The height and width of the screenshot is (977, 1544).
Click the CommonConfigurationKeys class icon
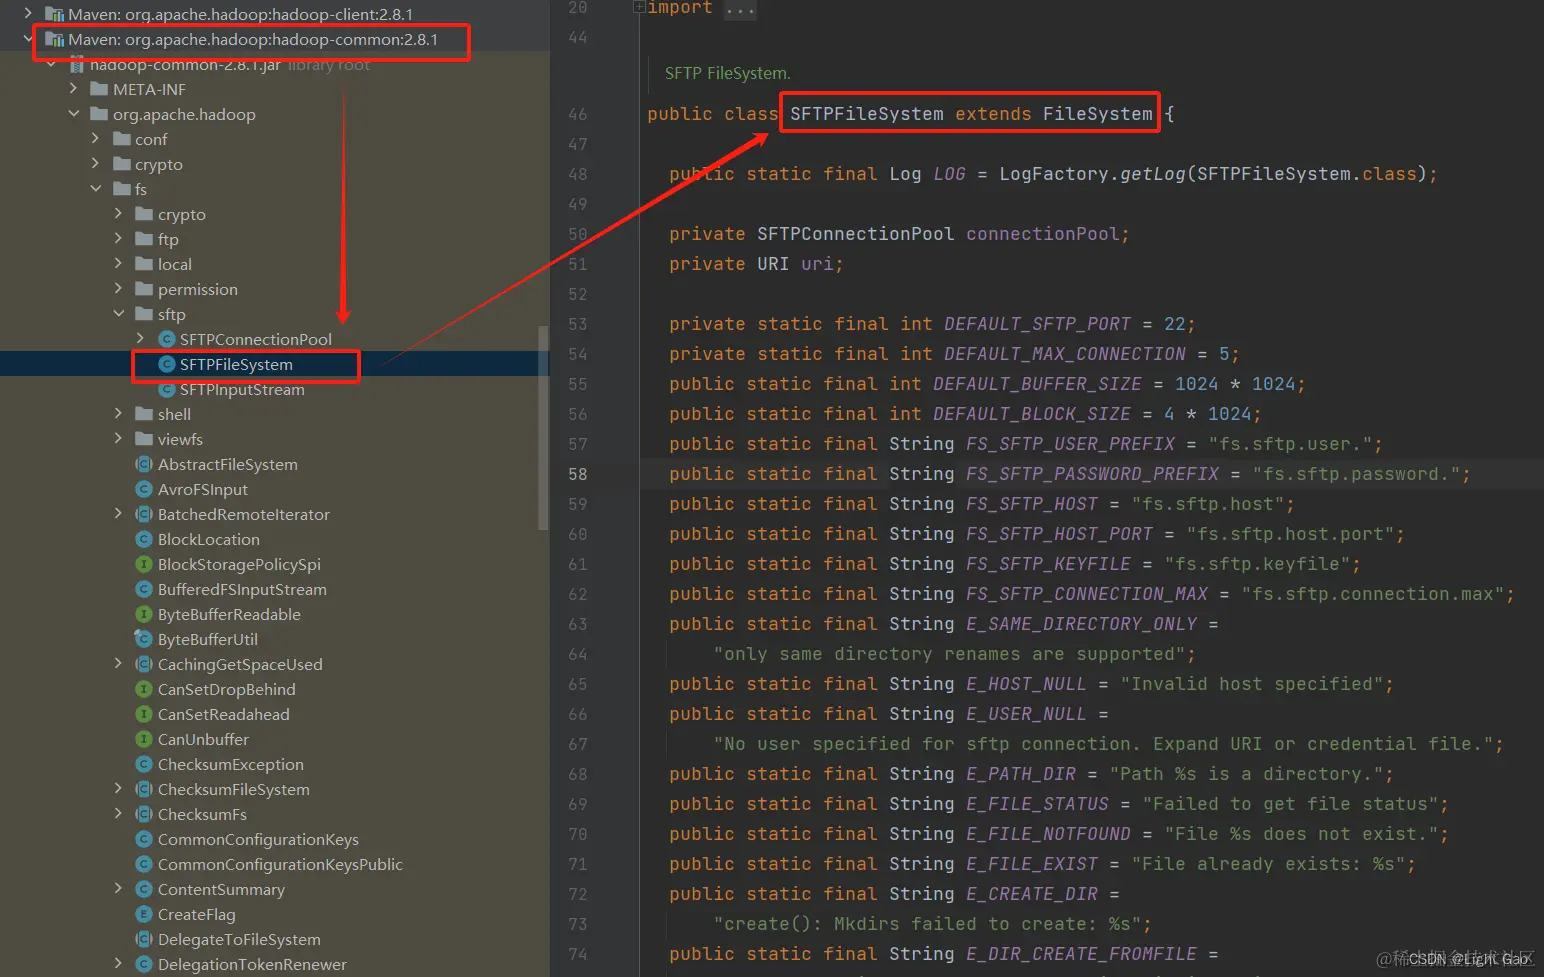tap(144, 839)
